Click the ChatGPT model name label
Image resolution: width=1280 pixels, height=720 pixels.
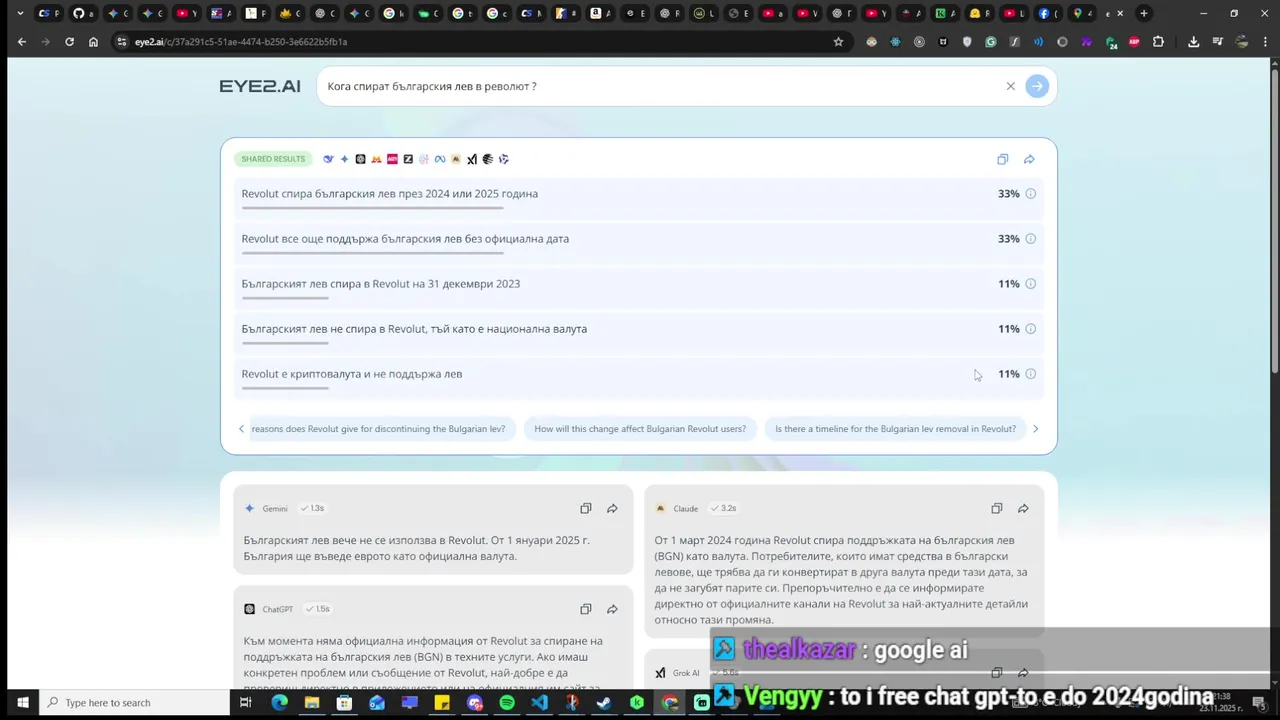(278, 609)
